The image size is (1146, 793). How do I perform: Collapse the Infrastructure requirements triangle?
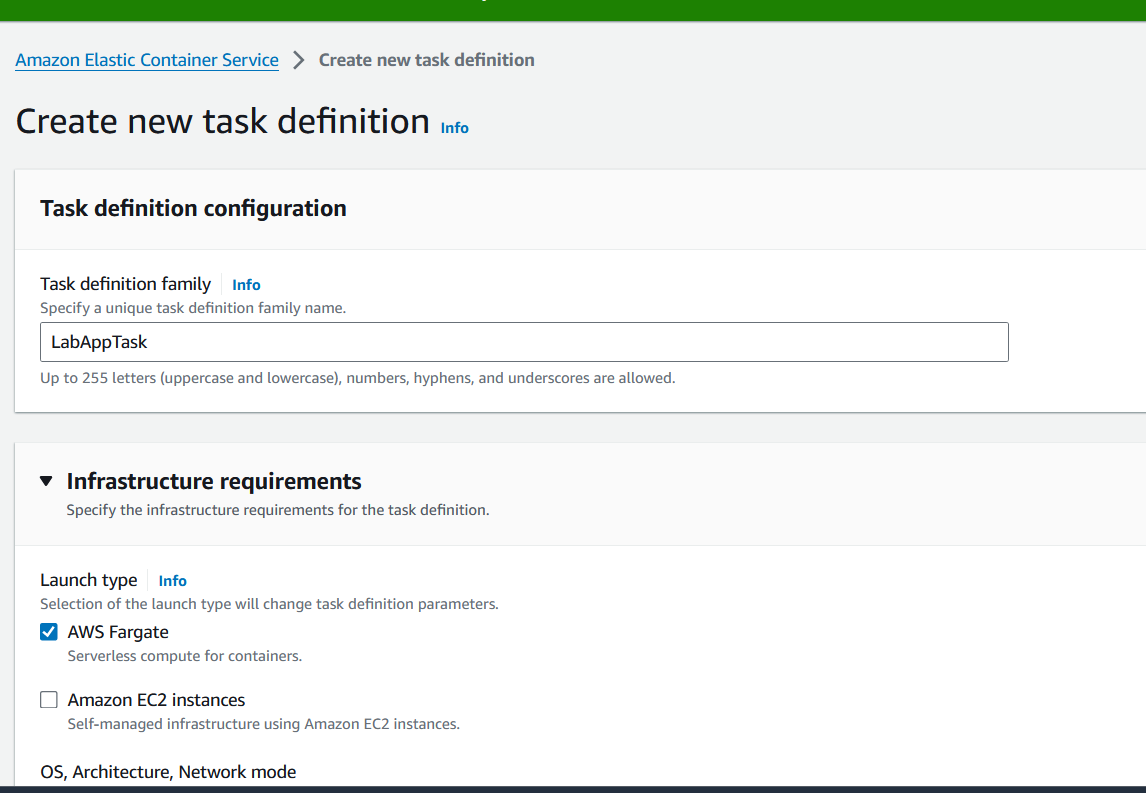[46, 481]
